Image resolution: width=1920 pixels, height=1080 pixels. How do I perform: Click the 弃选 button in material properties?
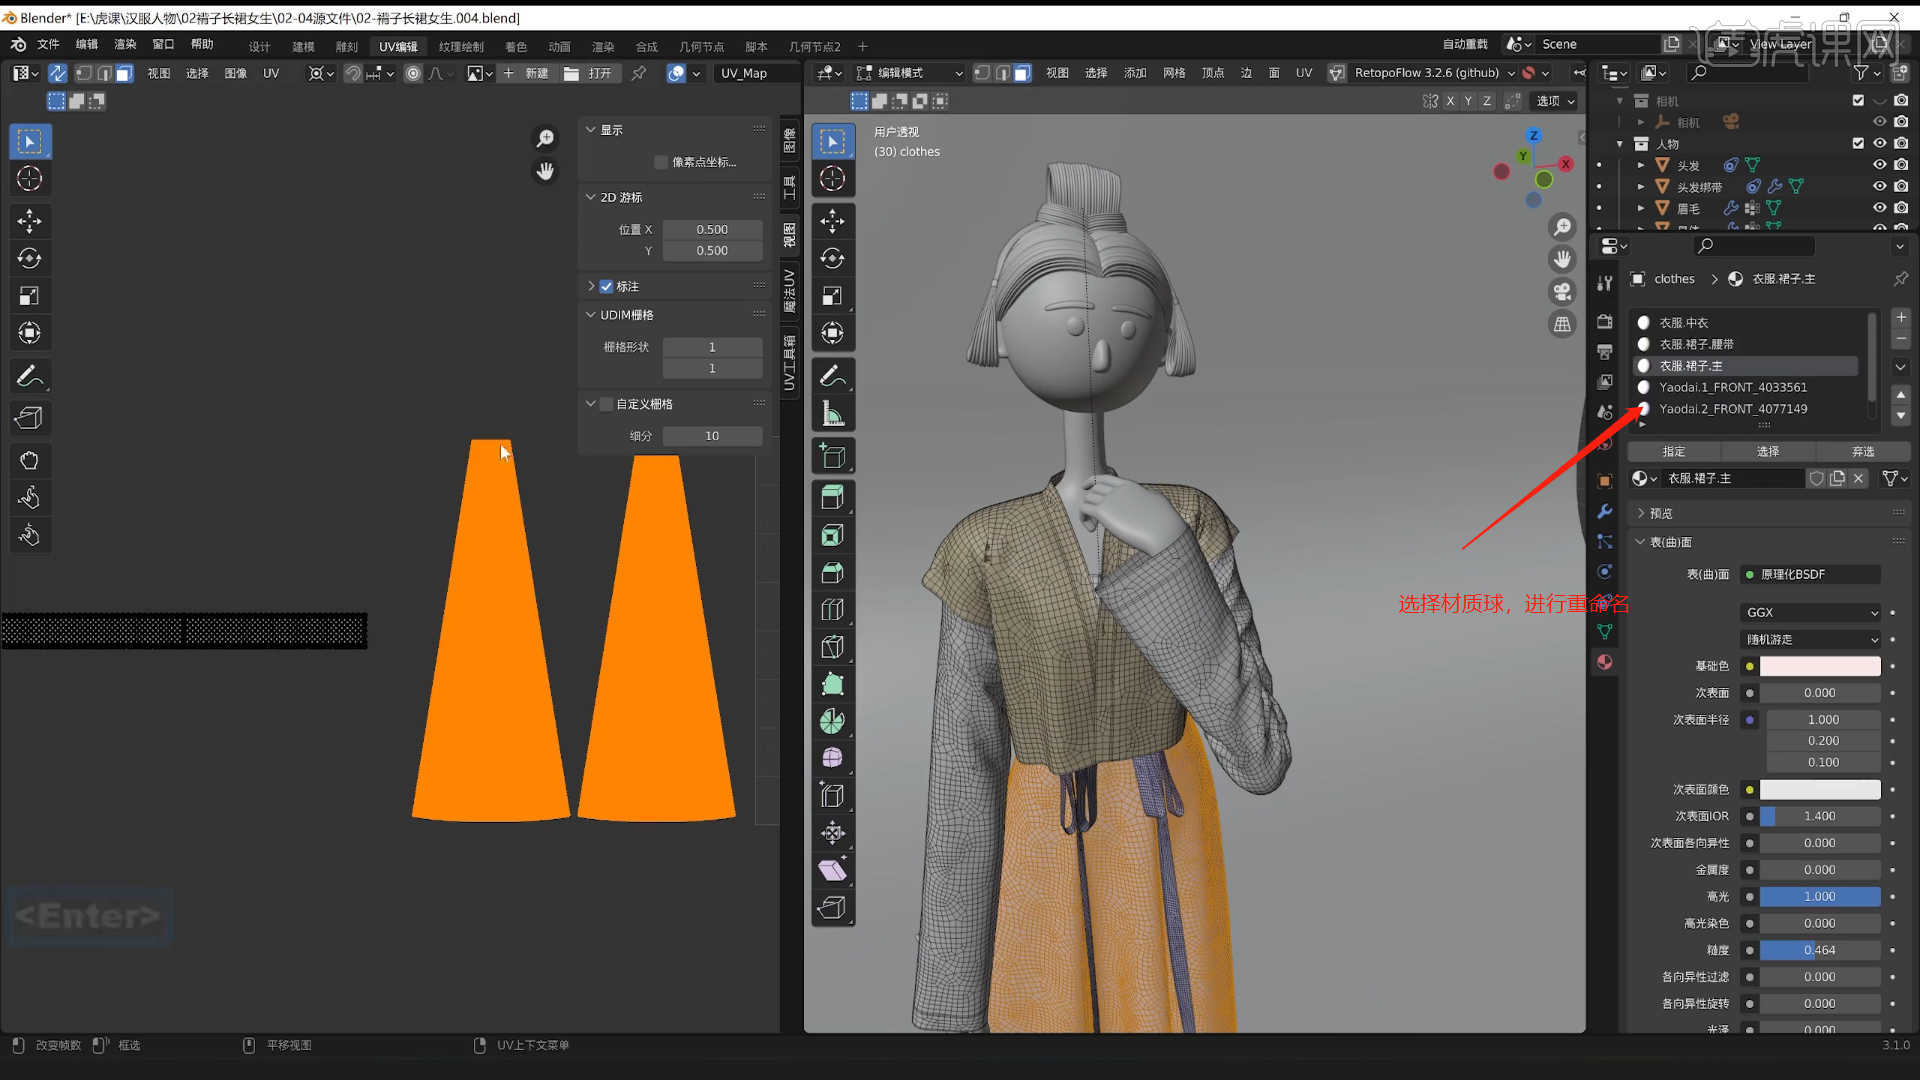[1862, 451]
